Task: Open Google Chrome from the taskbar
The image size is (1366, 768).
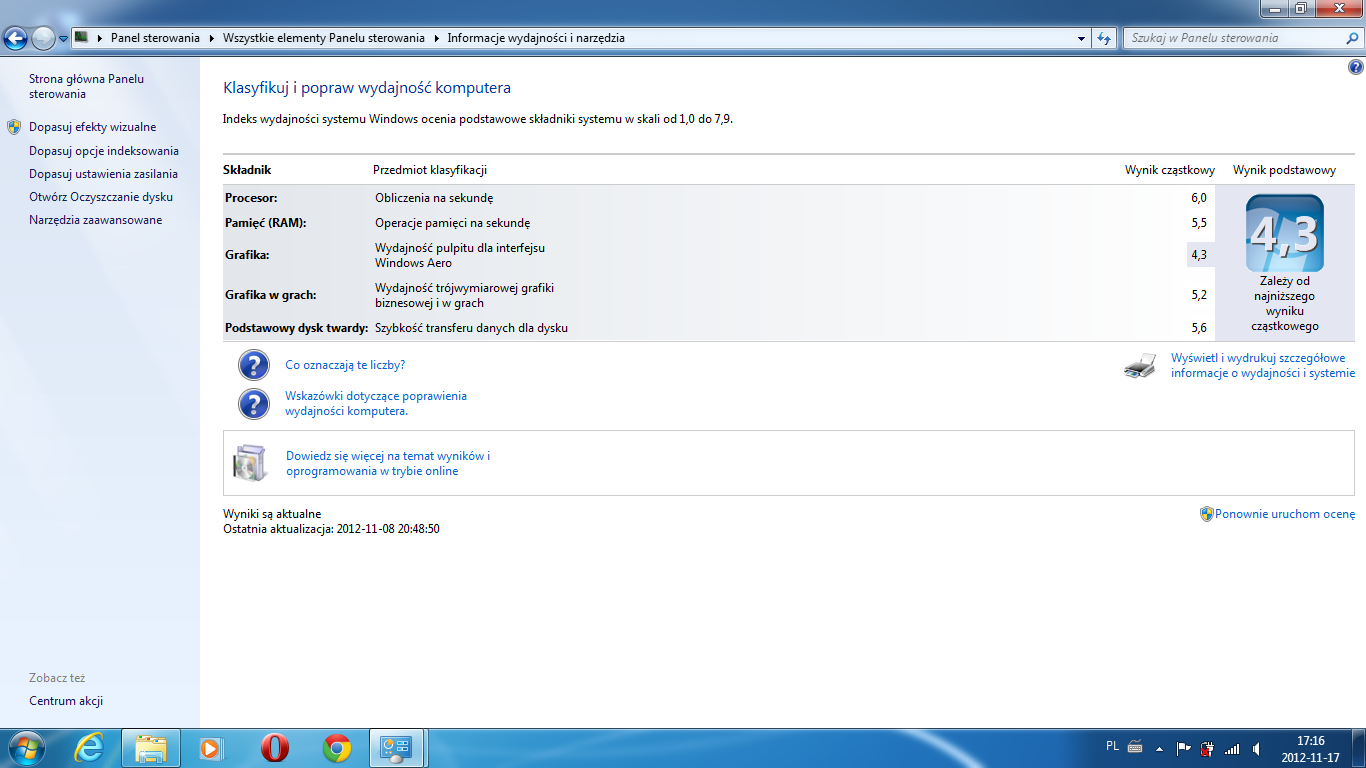Action: coord(337,748)
